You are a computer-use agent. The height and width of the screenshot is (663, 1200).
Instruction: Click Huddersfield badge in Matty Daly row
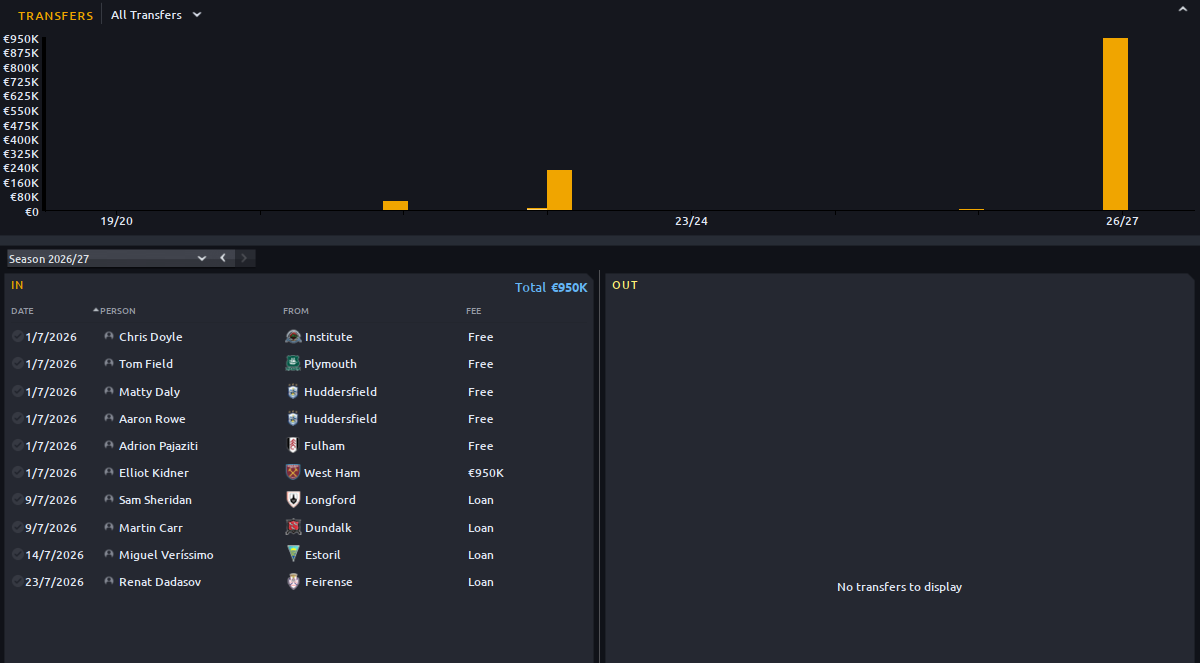click(293, 392)
